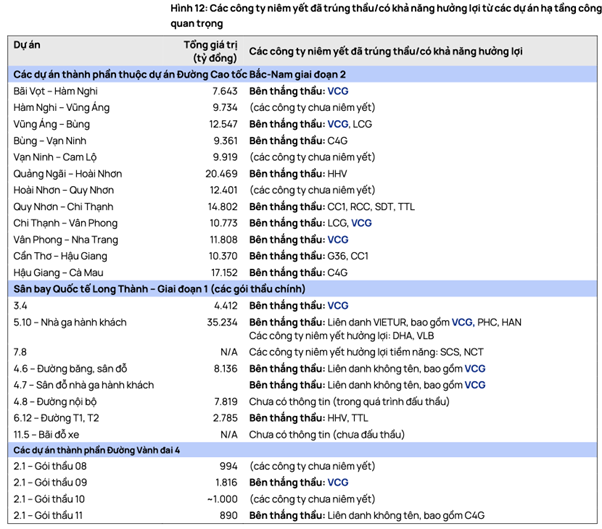This screenshot has width=602, height=529.
Task: Select the 'Quảng Ngãi – Hoài Nhơn' project name
Action: pos(68,174)
